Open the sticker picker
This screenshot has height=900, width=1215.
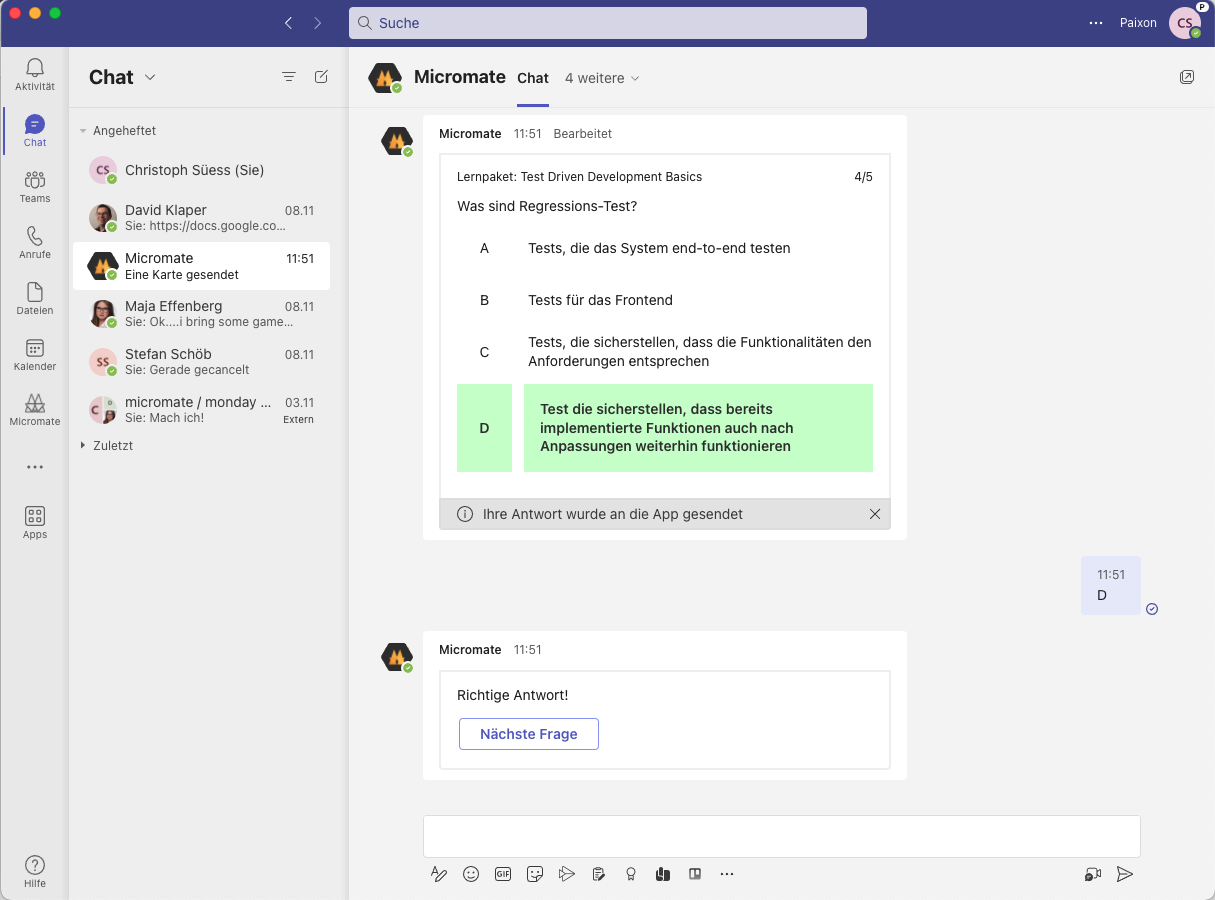(x=535, y=874)
